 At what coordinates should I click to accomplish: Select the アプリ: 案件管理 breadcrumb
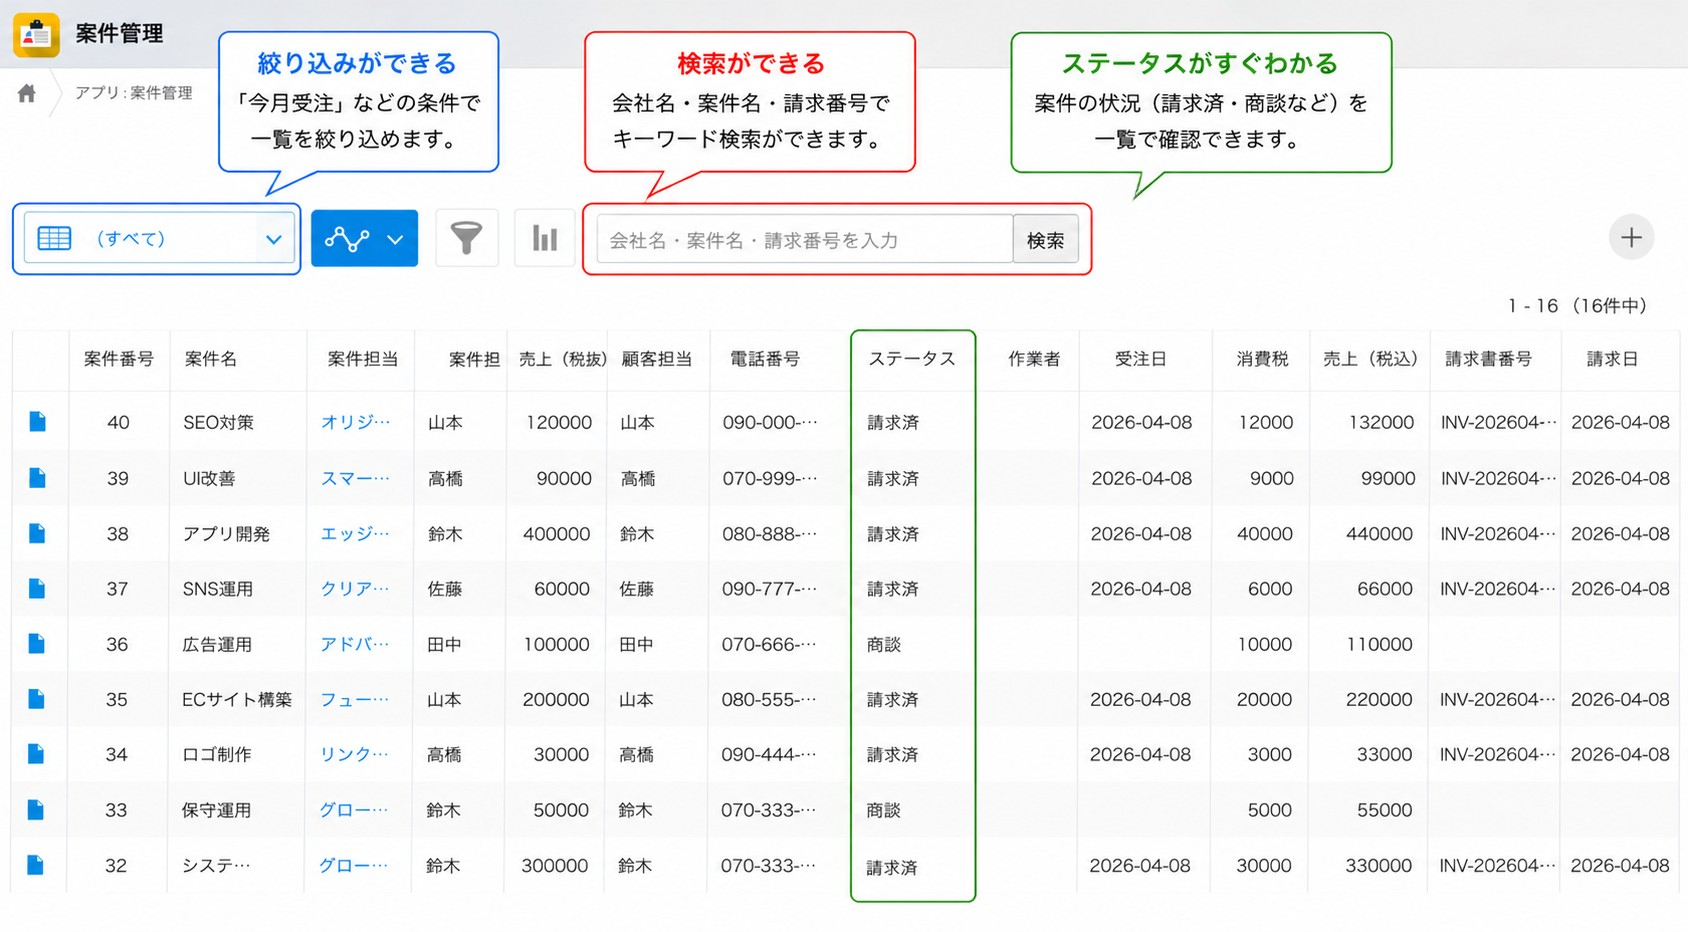[x=134, y=93]
